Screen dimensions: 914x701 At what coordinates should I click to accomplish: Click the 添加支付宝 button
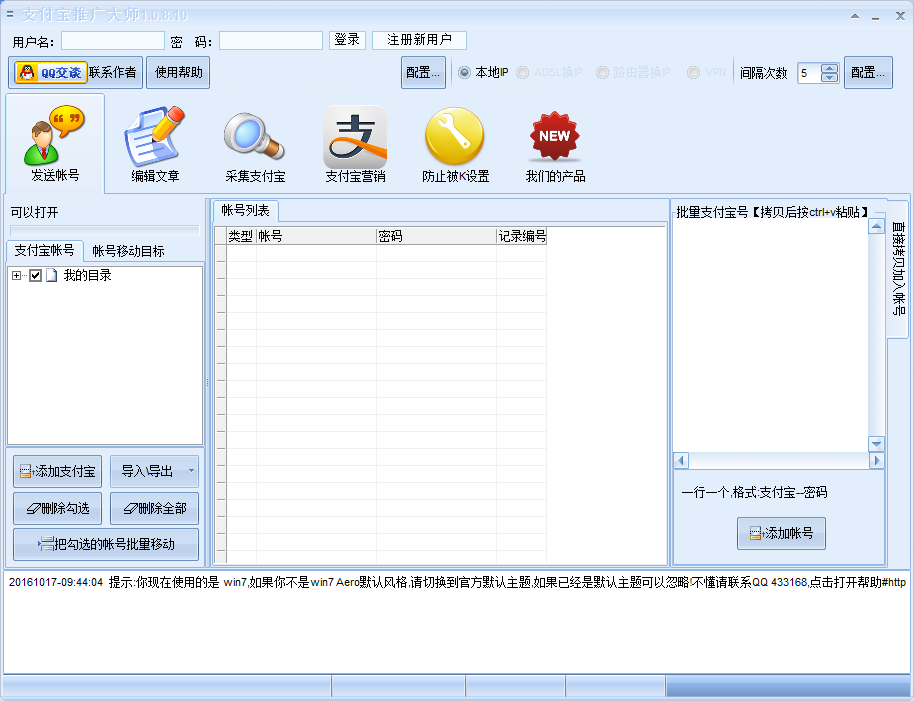pos(57,471)
